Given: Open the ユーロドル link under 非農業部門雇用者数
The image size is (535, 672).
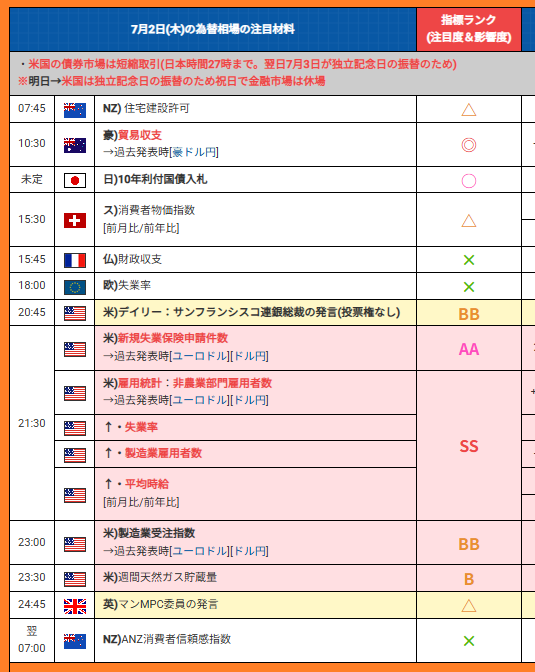Looking at the screenshot, I should [x=200, y=400].
